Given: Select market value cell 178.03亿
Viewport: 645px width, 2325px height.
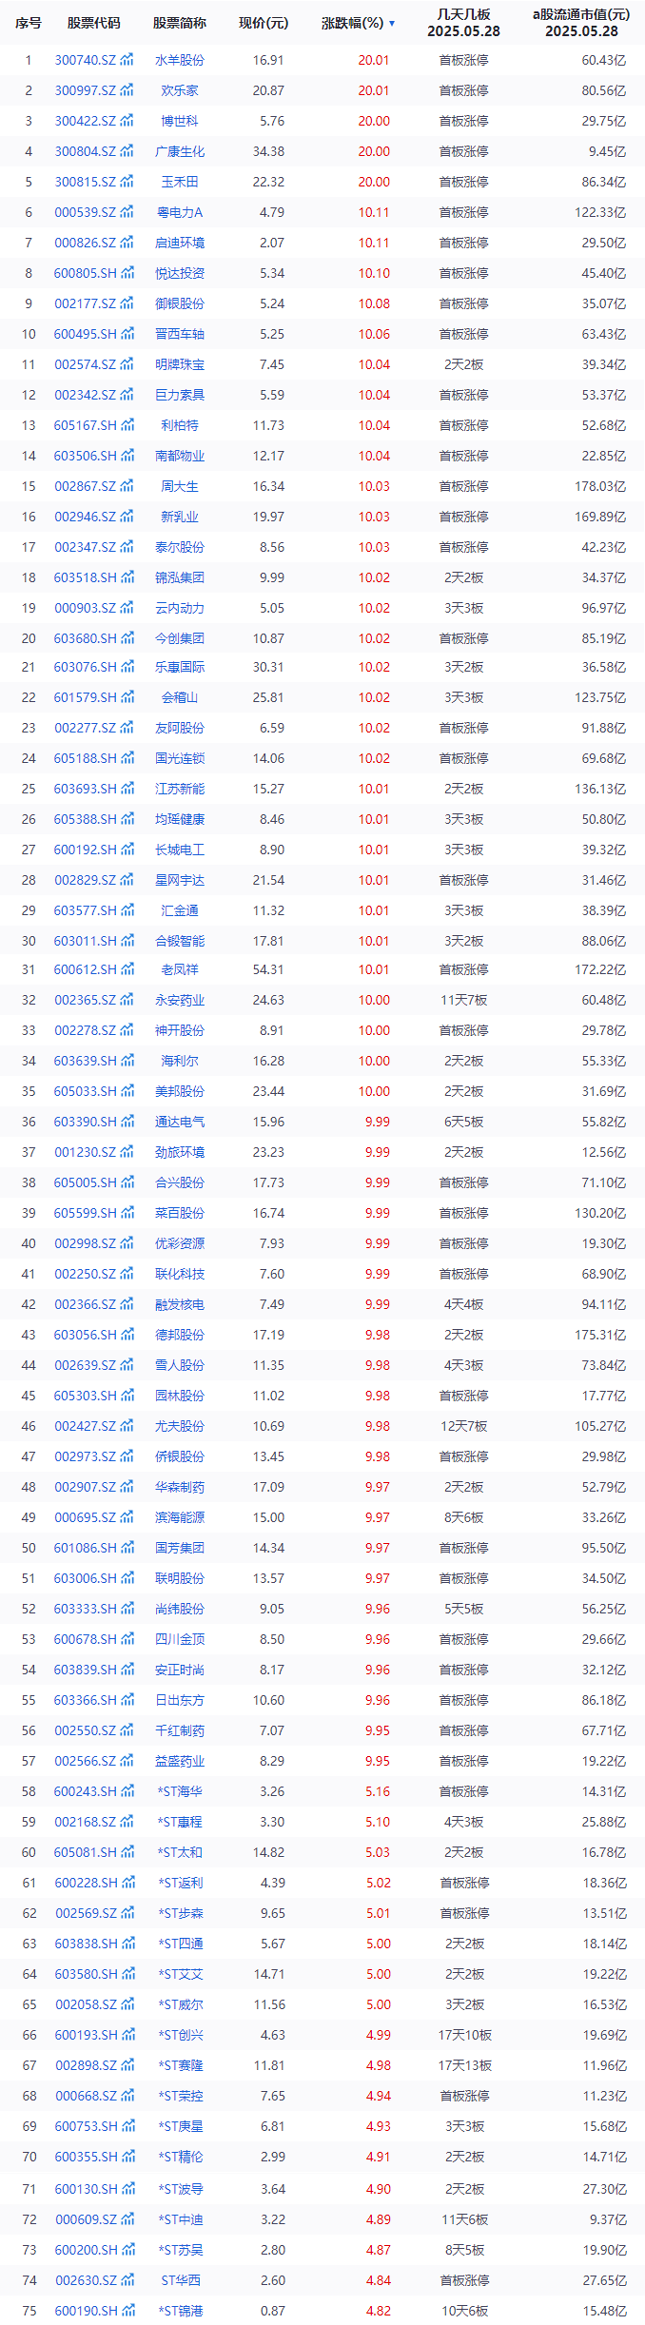Looking at the screenshot, I should pos(602,486).
